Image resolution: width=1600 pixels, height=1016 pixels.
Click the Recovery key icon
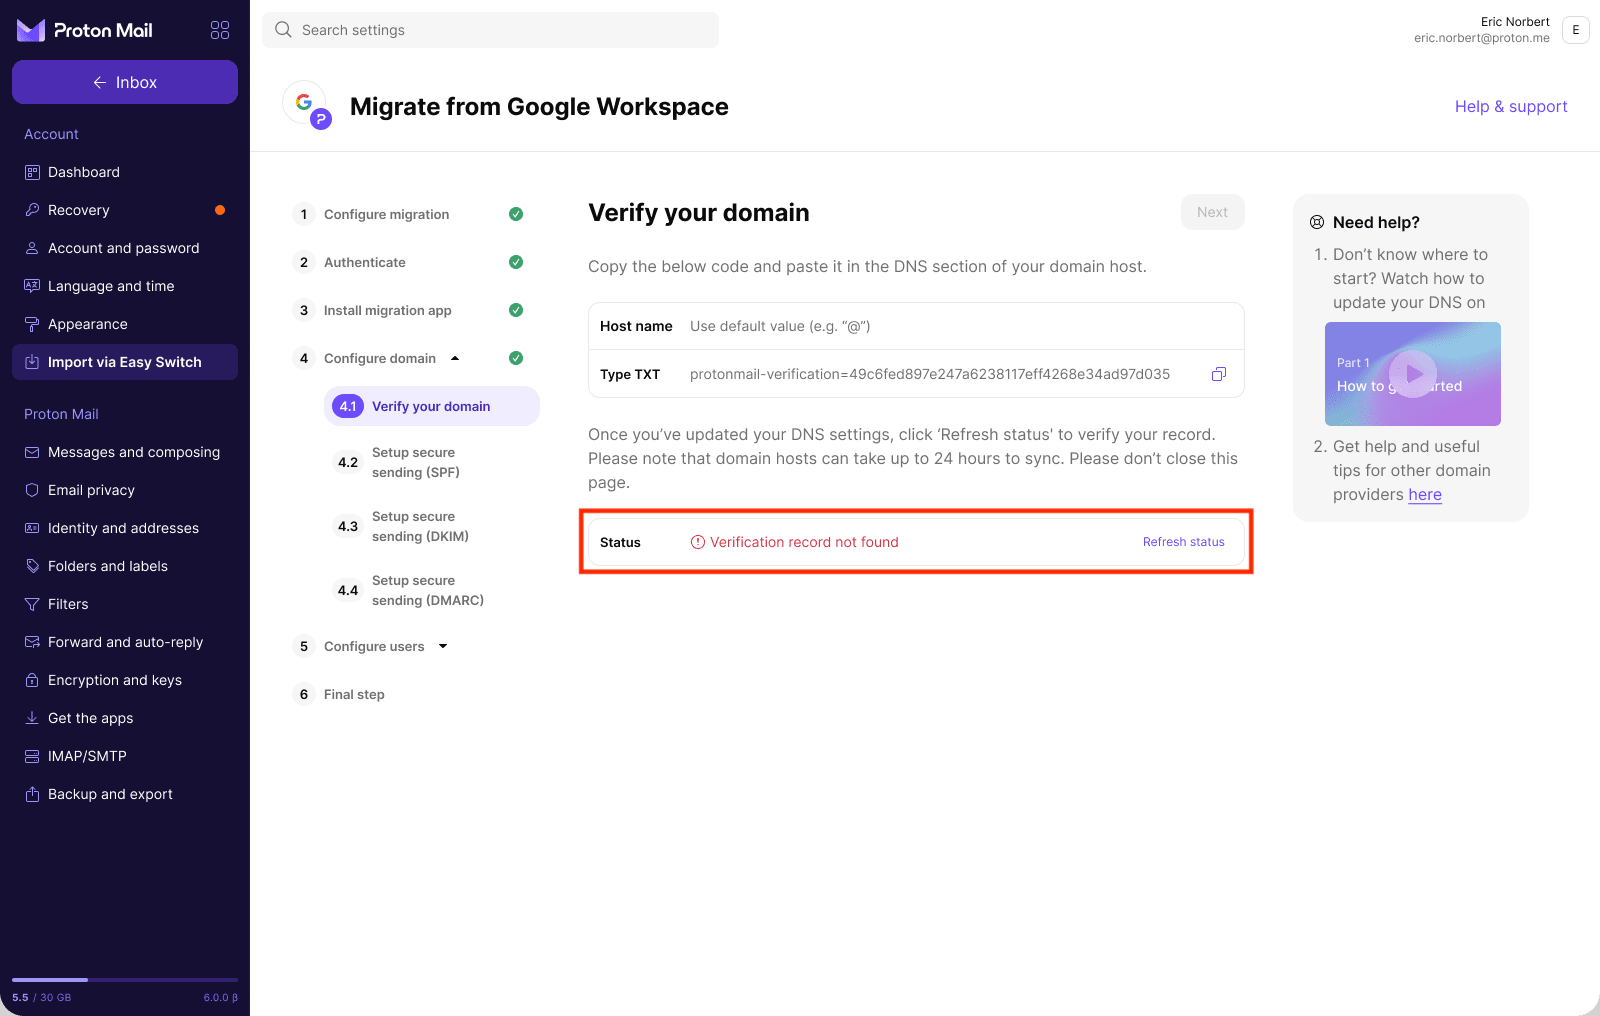(32, 210)
